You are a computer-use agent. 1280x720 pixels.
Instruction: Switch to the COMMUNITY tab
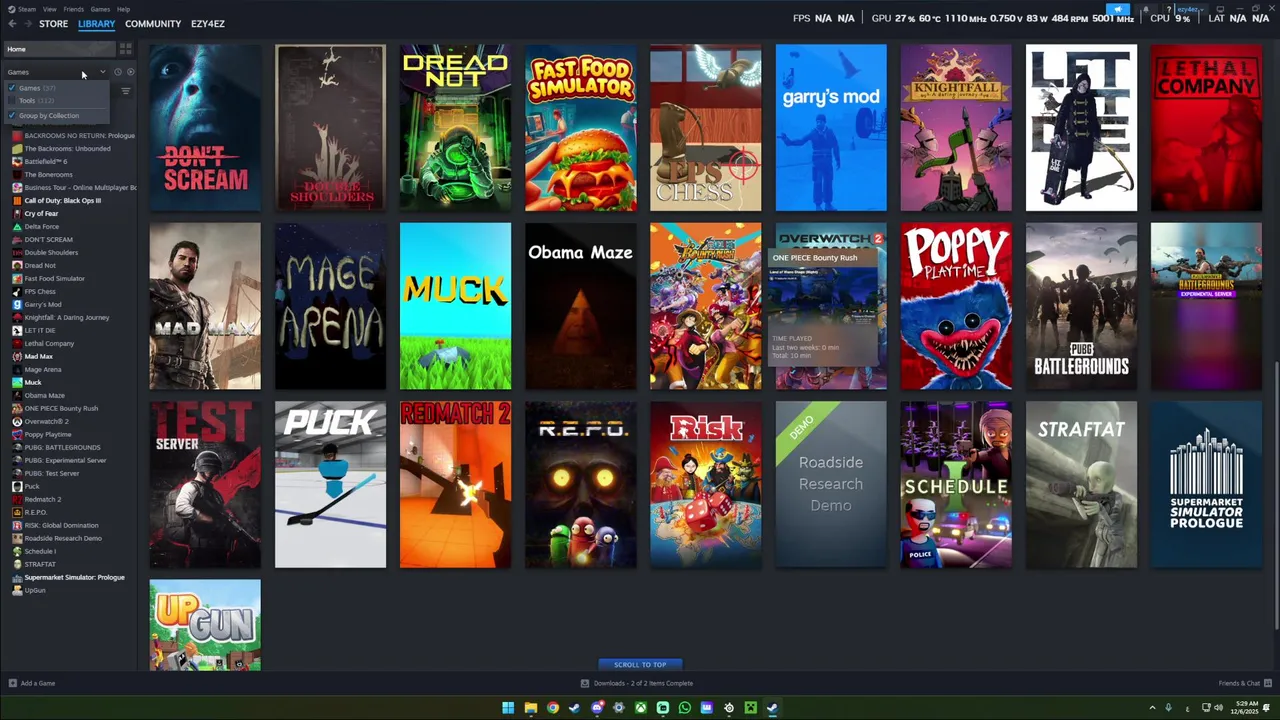tap(153, 23)
